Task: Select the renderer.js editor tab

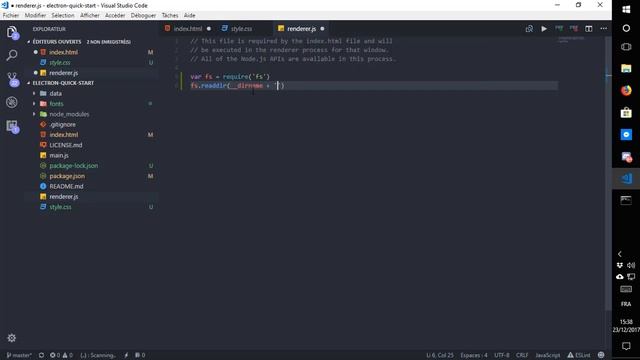Action: pyautogui.click(x=301, y=29)
